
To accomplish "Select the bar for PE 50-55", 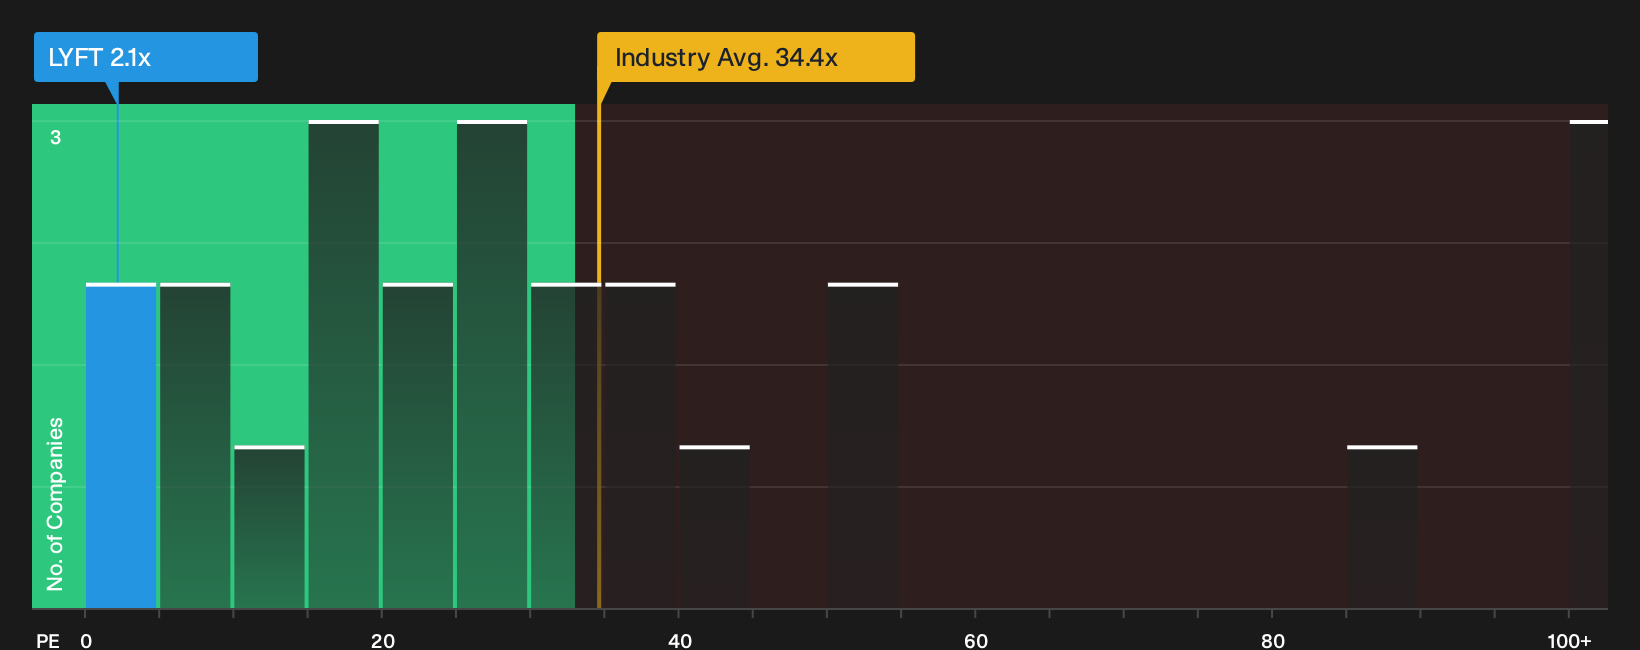I will tap(863, 446).
